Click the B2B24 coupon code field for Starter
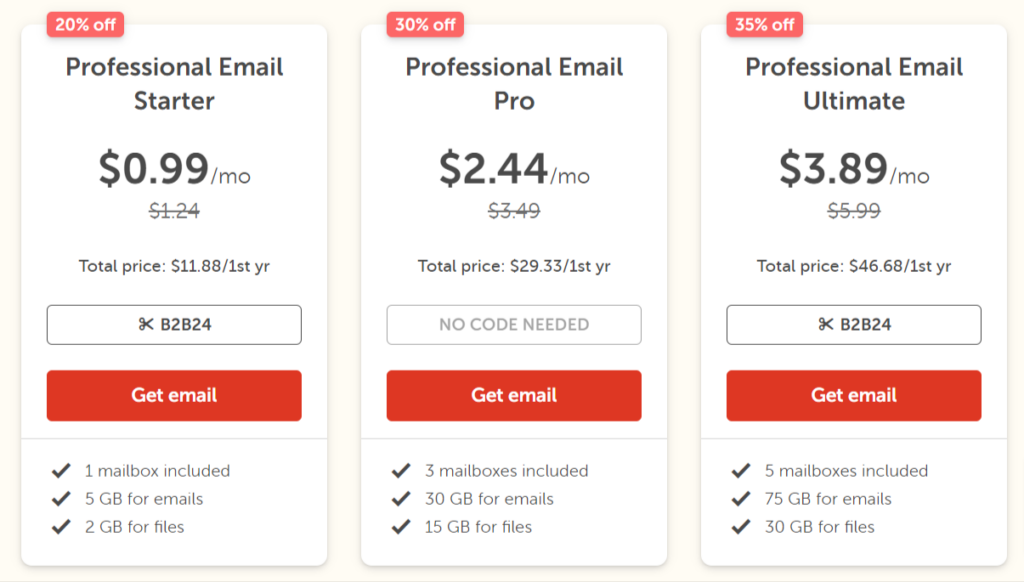 coord(173,324)
